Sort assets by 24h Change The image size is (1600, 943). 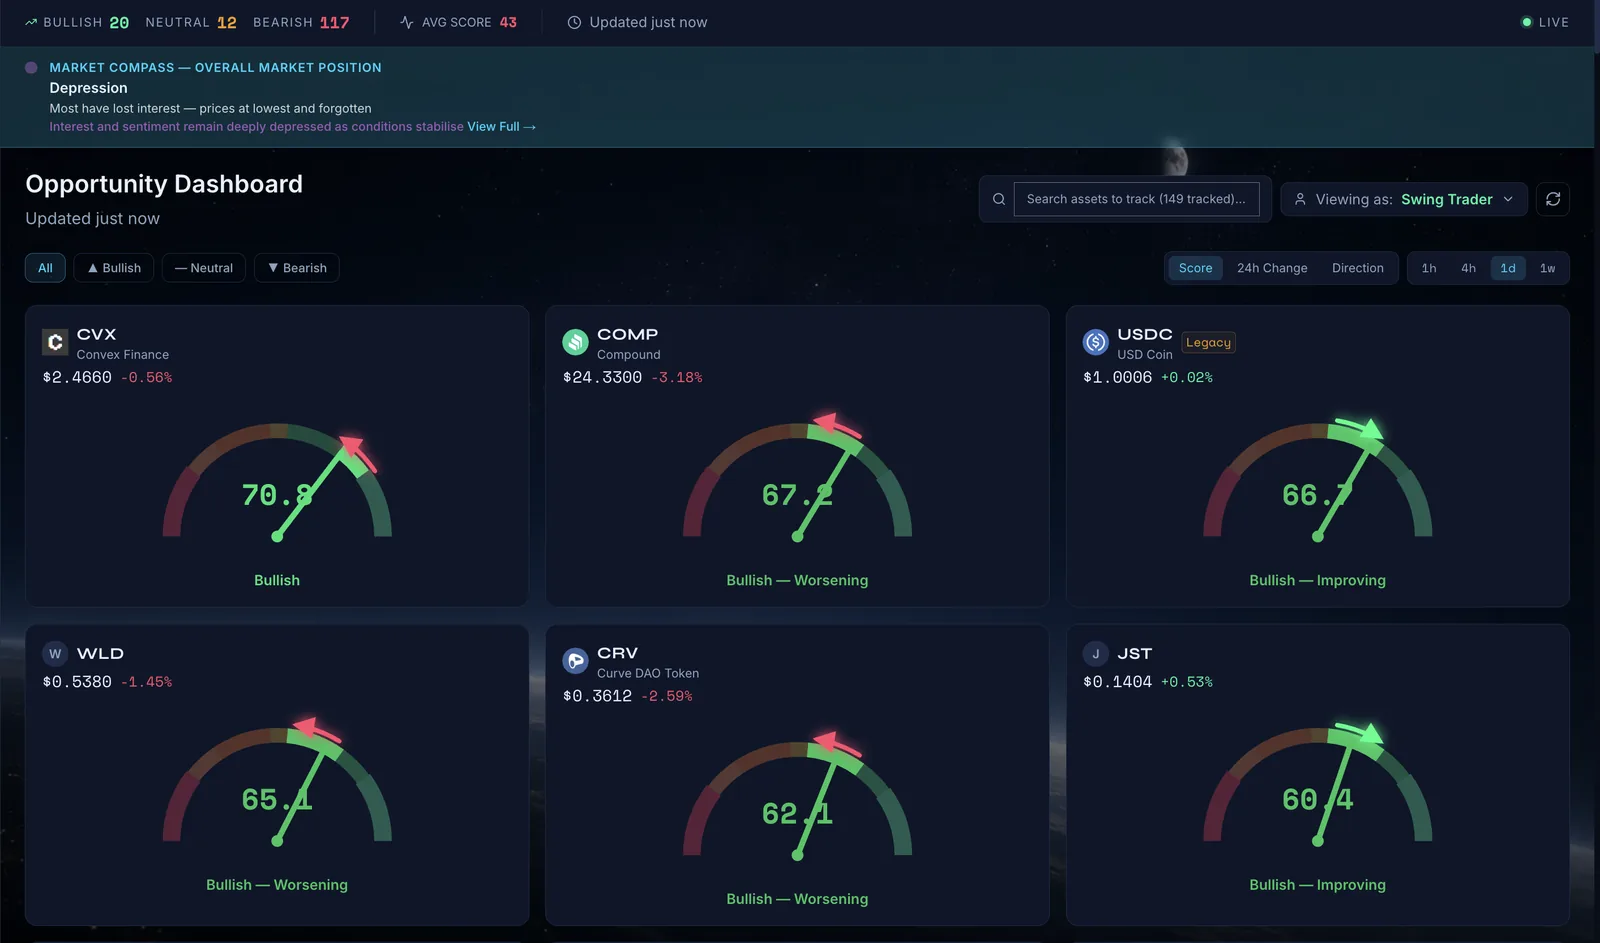click(1272, 268)
